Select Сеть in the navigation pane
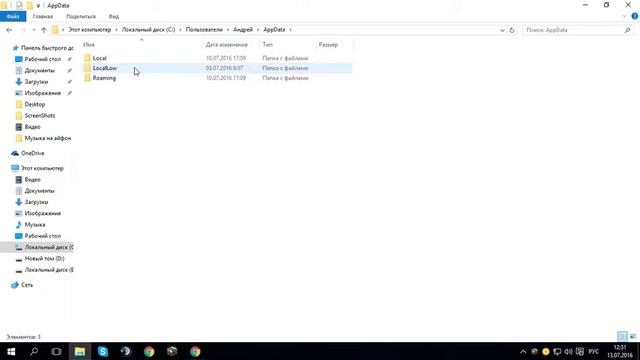640x360 pixels. click(x=27, y=285)
